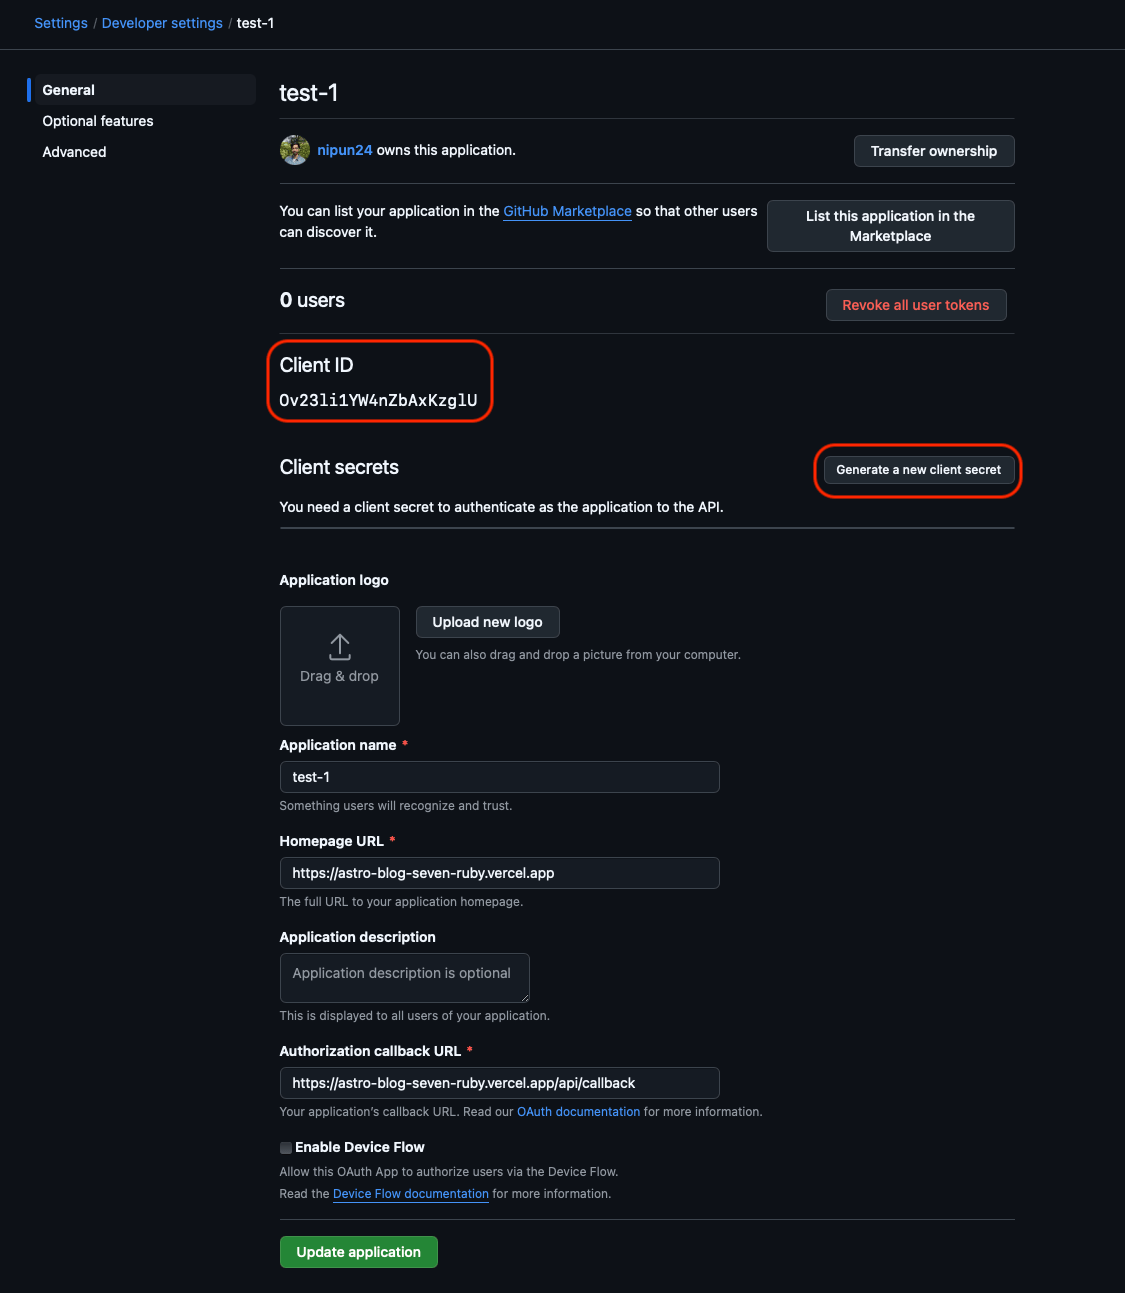Click the Application name field showing test-1
Viewport: 1125px width, 1293px height.
pos(499,777)
